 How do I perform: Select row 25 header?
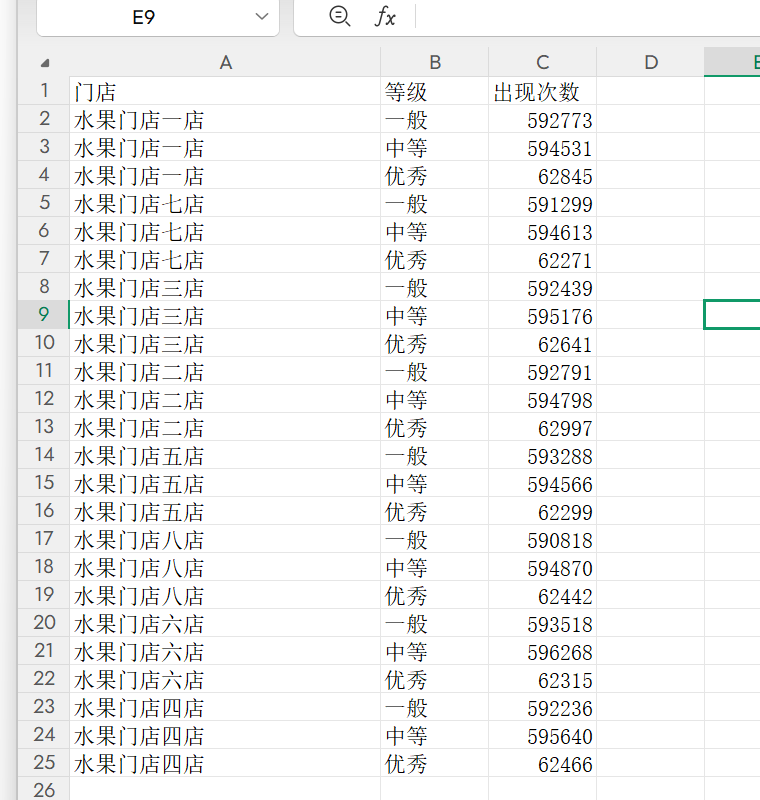click(44, 764)
